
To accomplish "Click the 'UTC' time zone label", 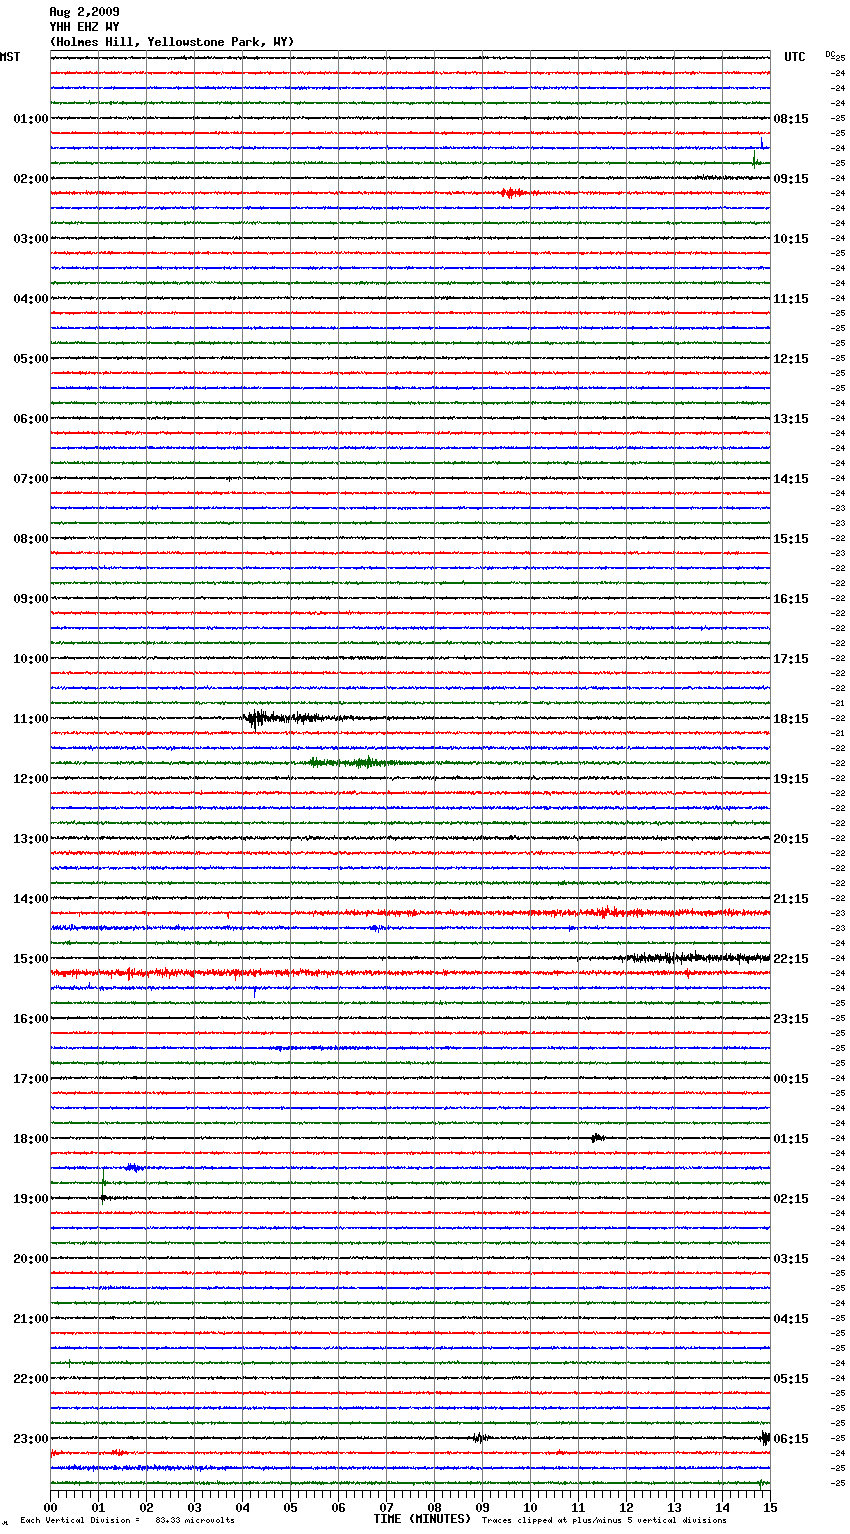I will pyautogui.click(x=795, y=57).
